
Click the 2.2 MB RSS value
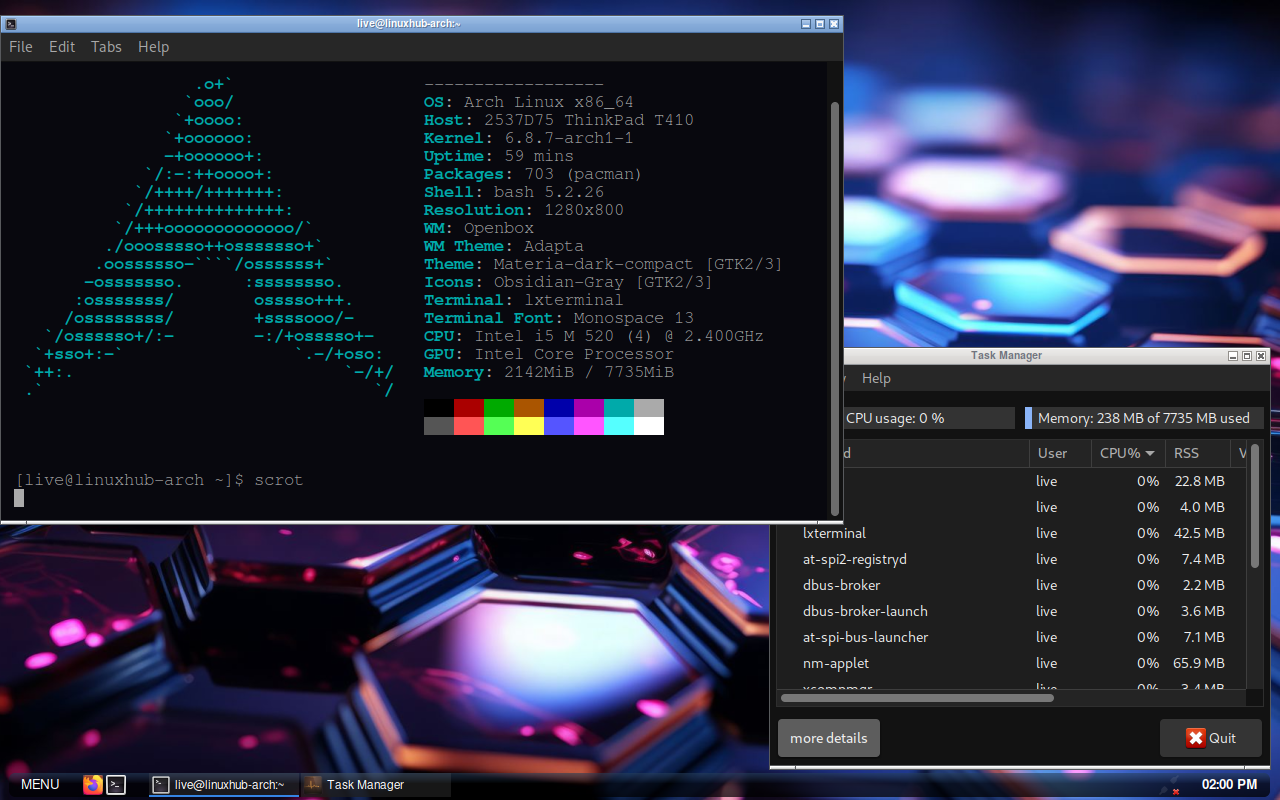click(x=1203, y=585)
